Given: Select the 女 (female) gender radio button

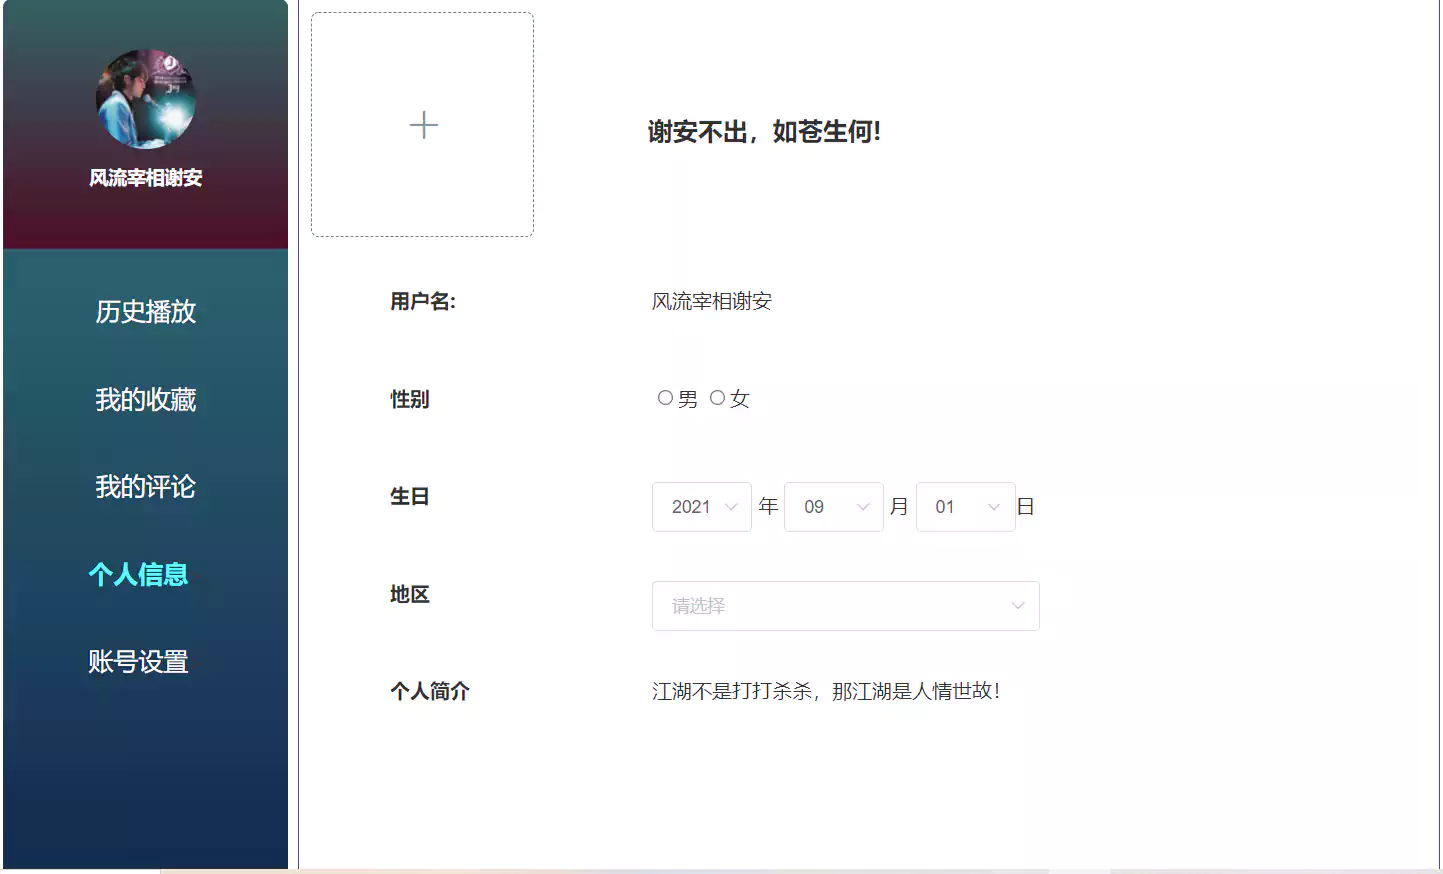Looking at the screenshot, I should tap(717, 397).
